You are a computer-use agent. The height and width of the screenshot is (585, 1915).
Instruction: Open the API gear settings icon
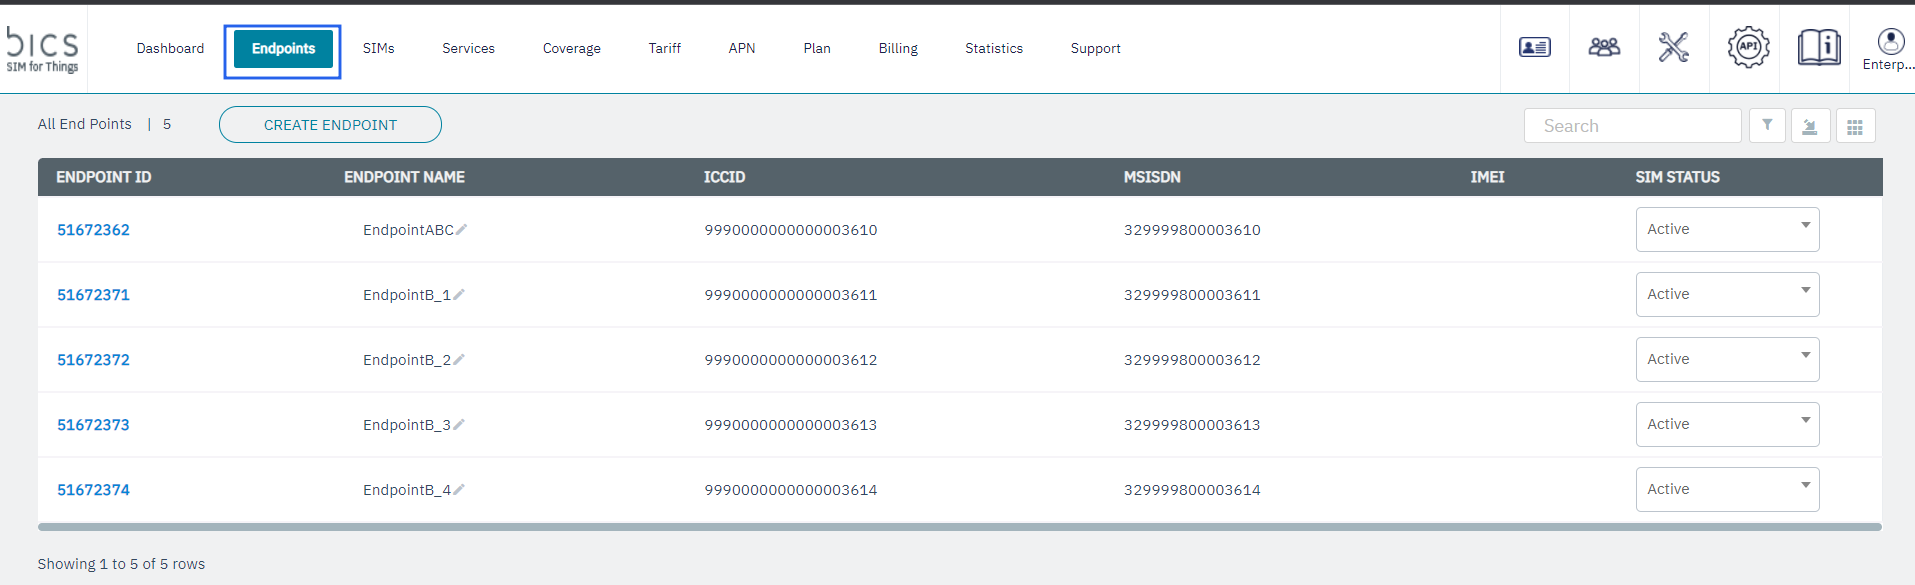1748,47
